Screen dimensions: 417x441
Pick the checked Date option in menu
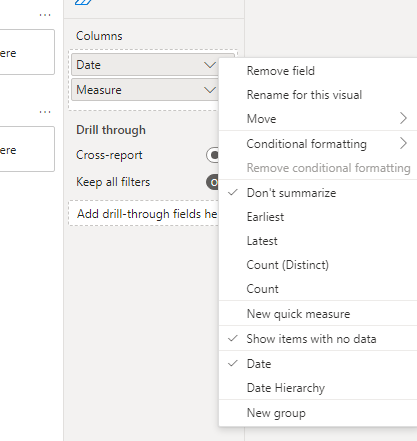pyautogui.click(x=318, y=364)
